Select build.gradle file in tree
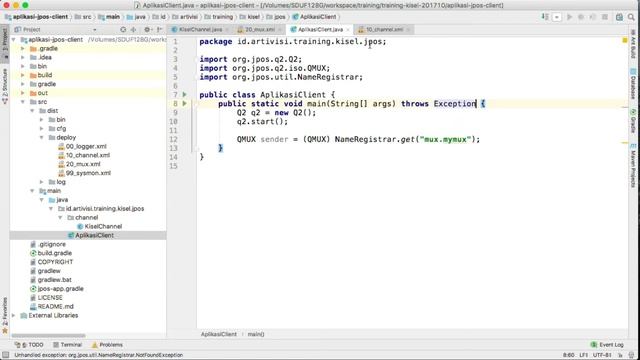640x360 pixels. [x=51, y=253]
